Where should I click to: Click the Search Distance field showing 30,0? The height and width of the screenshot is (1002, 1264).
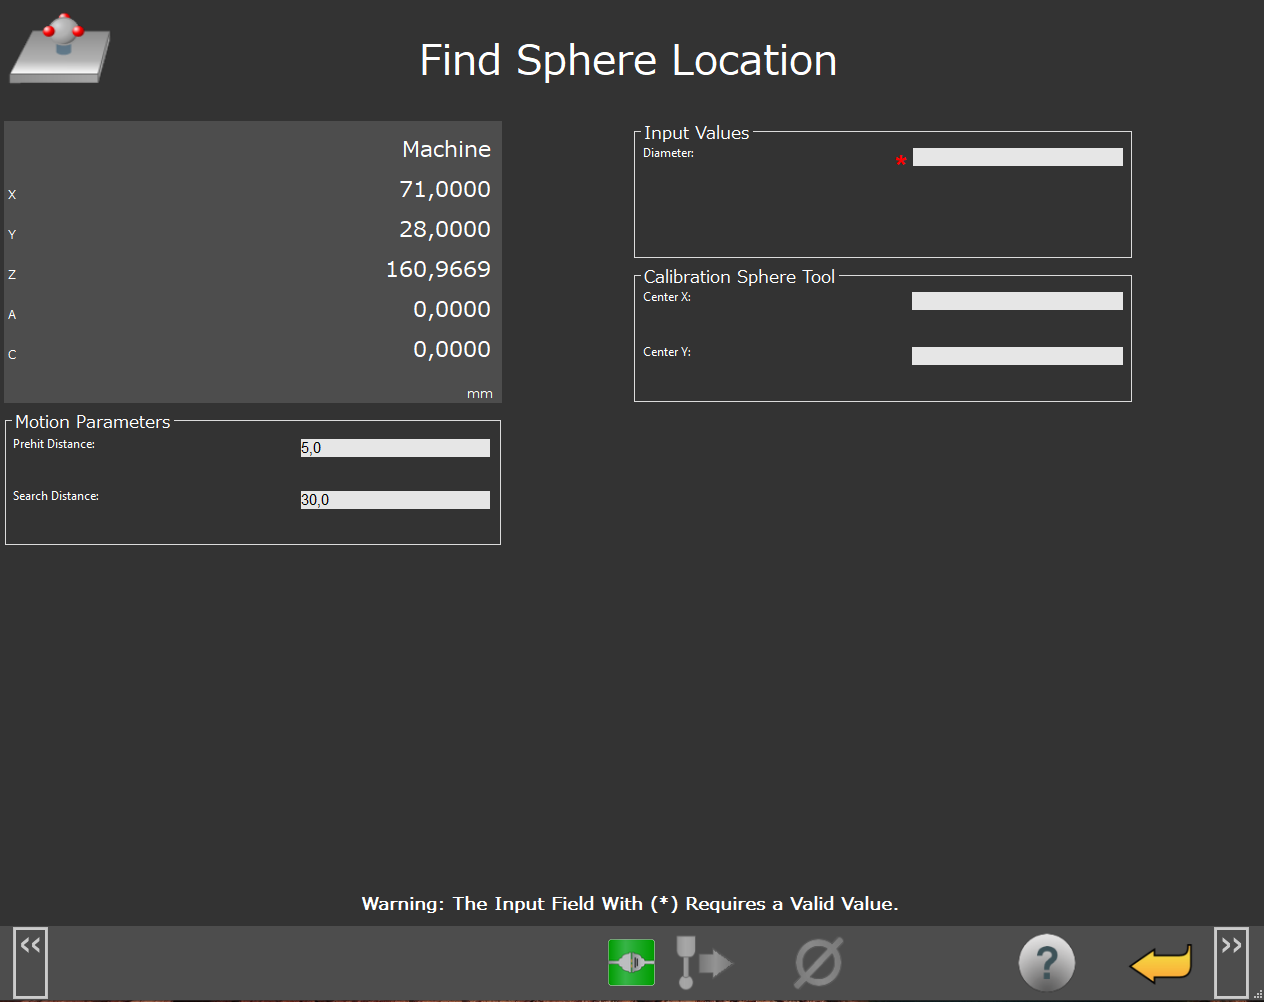coord(395,500)
